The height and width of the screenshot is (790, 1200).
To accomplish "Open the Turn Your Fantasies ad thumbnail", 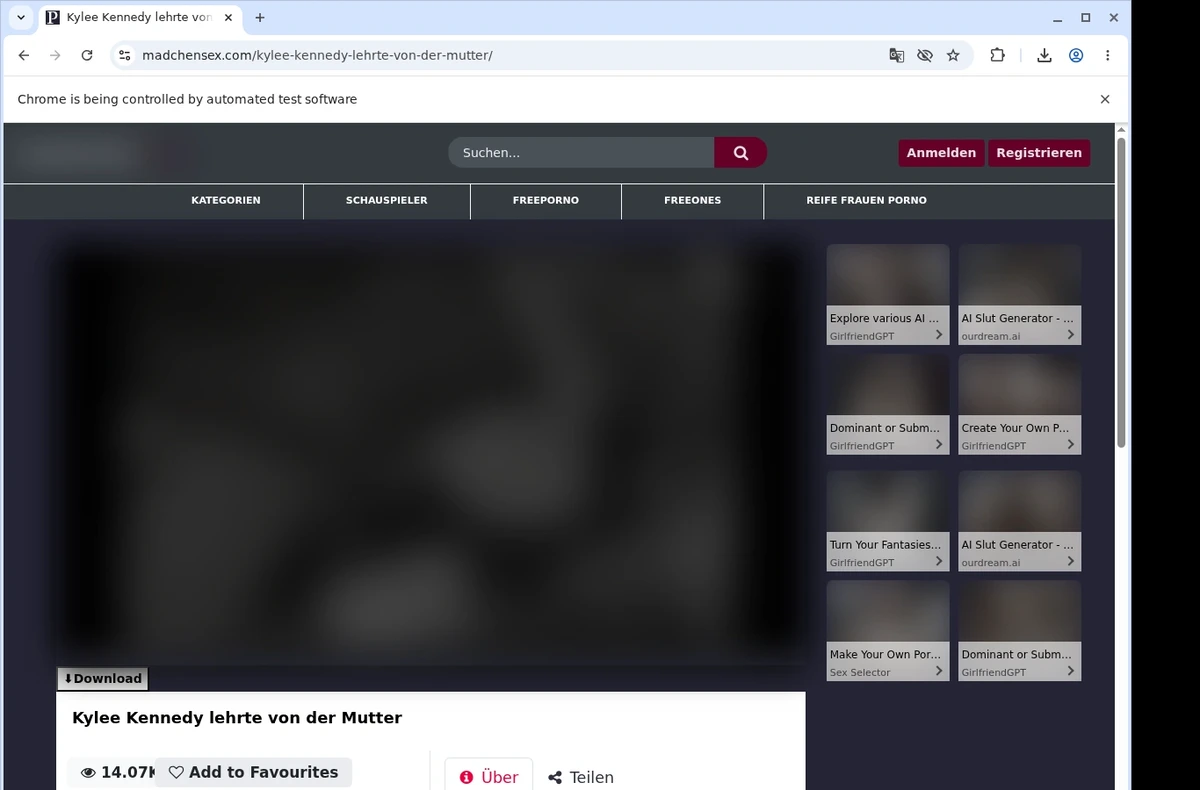I will [x=888, y=521].
